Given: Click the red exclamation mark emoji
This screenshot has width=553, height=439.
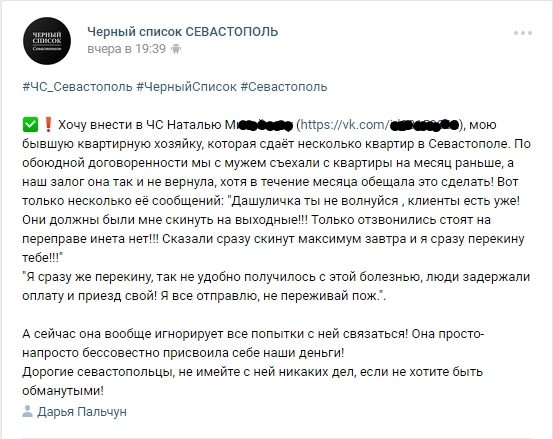Looking at the screenshot, I should point(48,124).
